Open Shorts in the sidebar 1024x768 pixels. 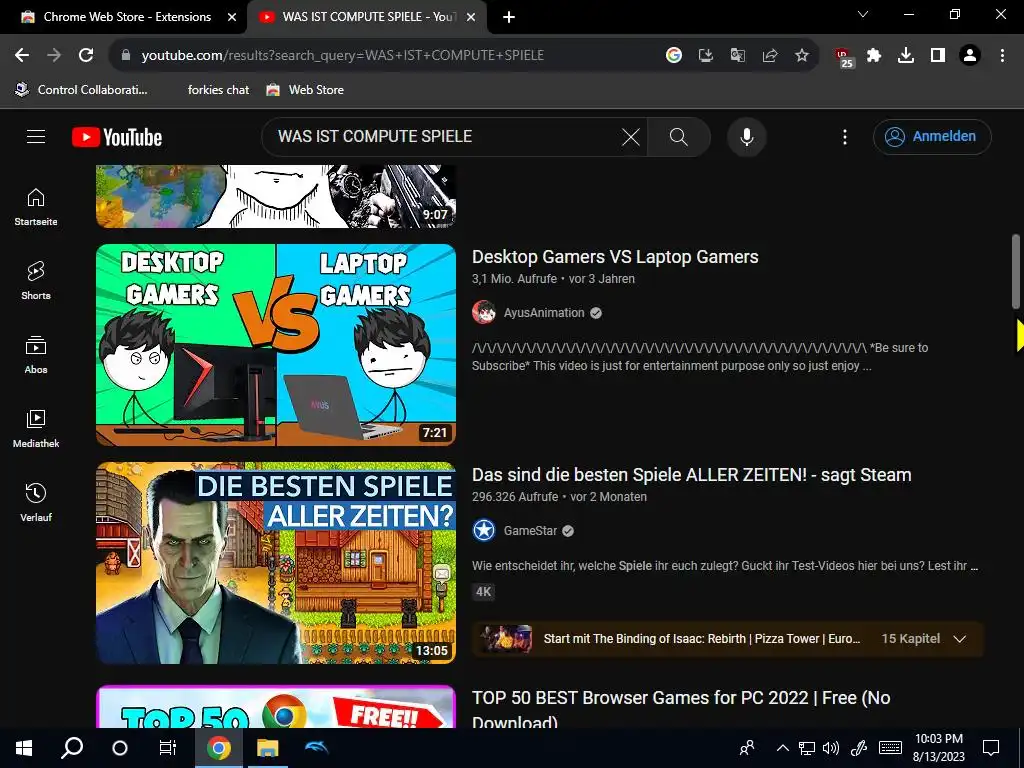(x=36, y=281)
